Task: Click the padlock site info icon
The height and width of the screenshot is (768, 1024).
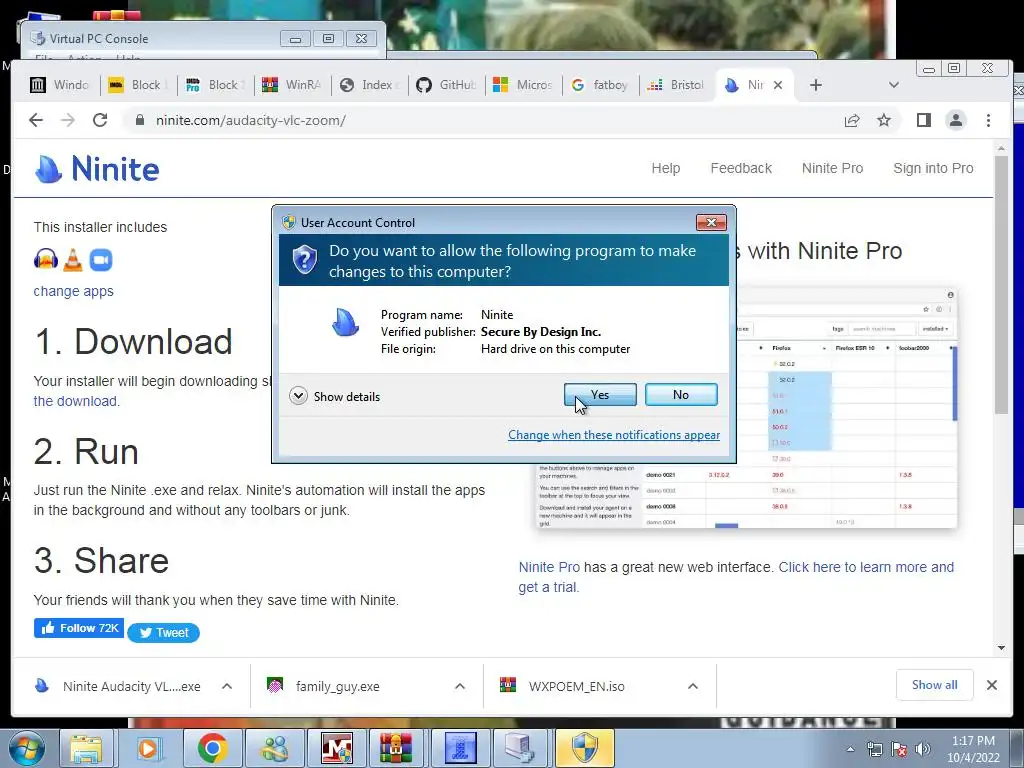Action: tap(139, 120)
